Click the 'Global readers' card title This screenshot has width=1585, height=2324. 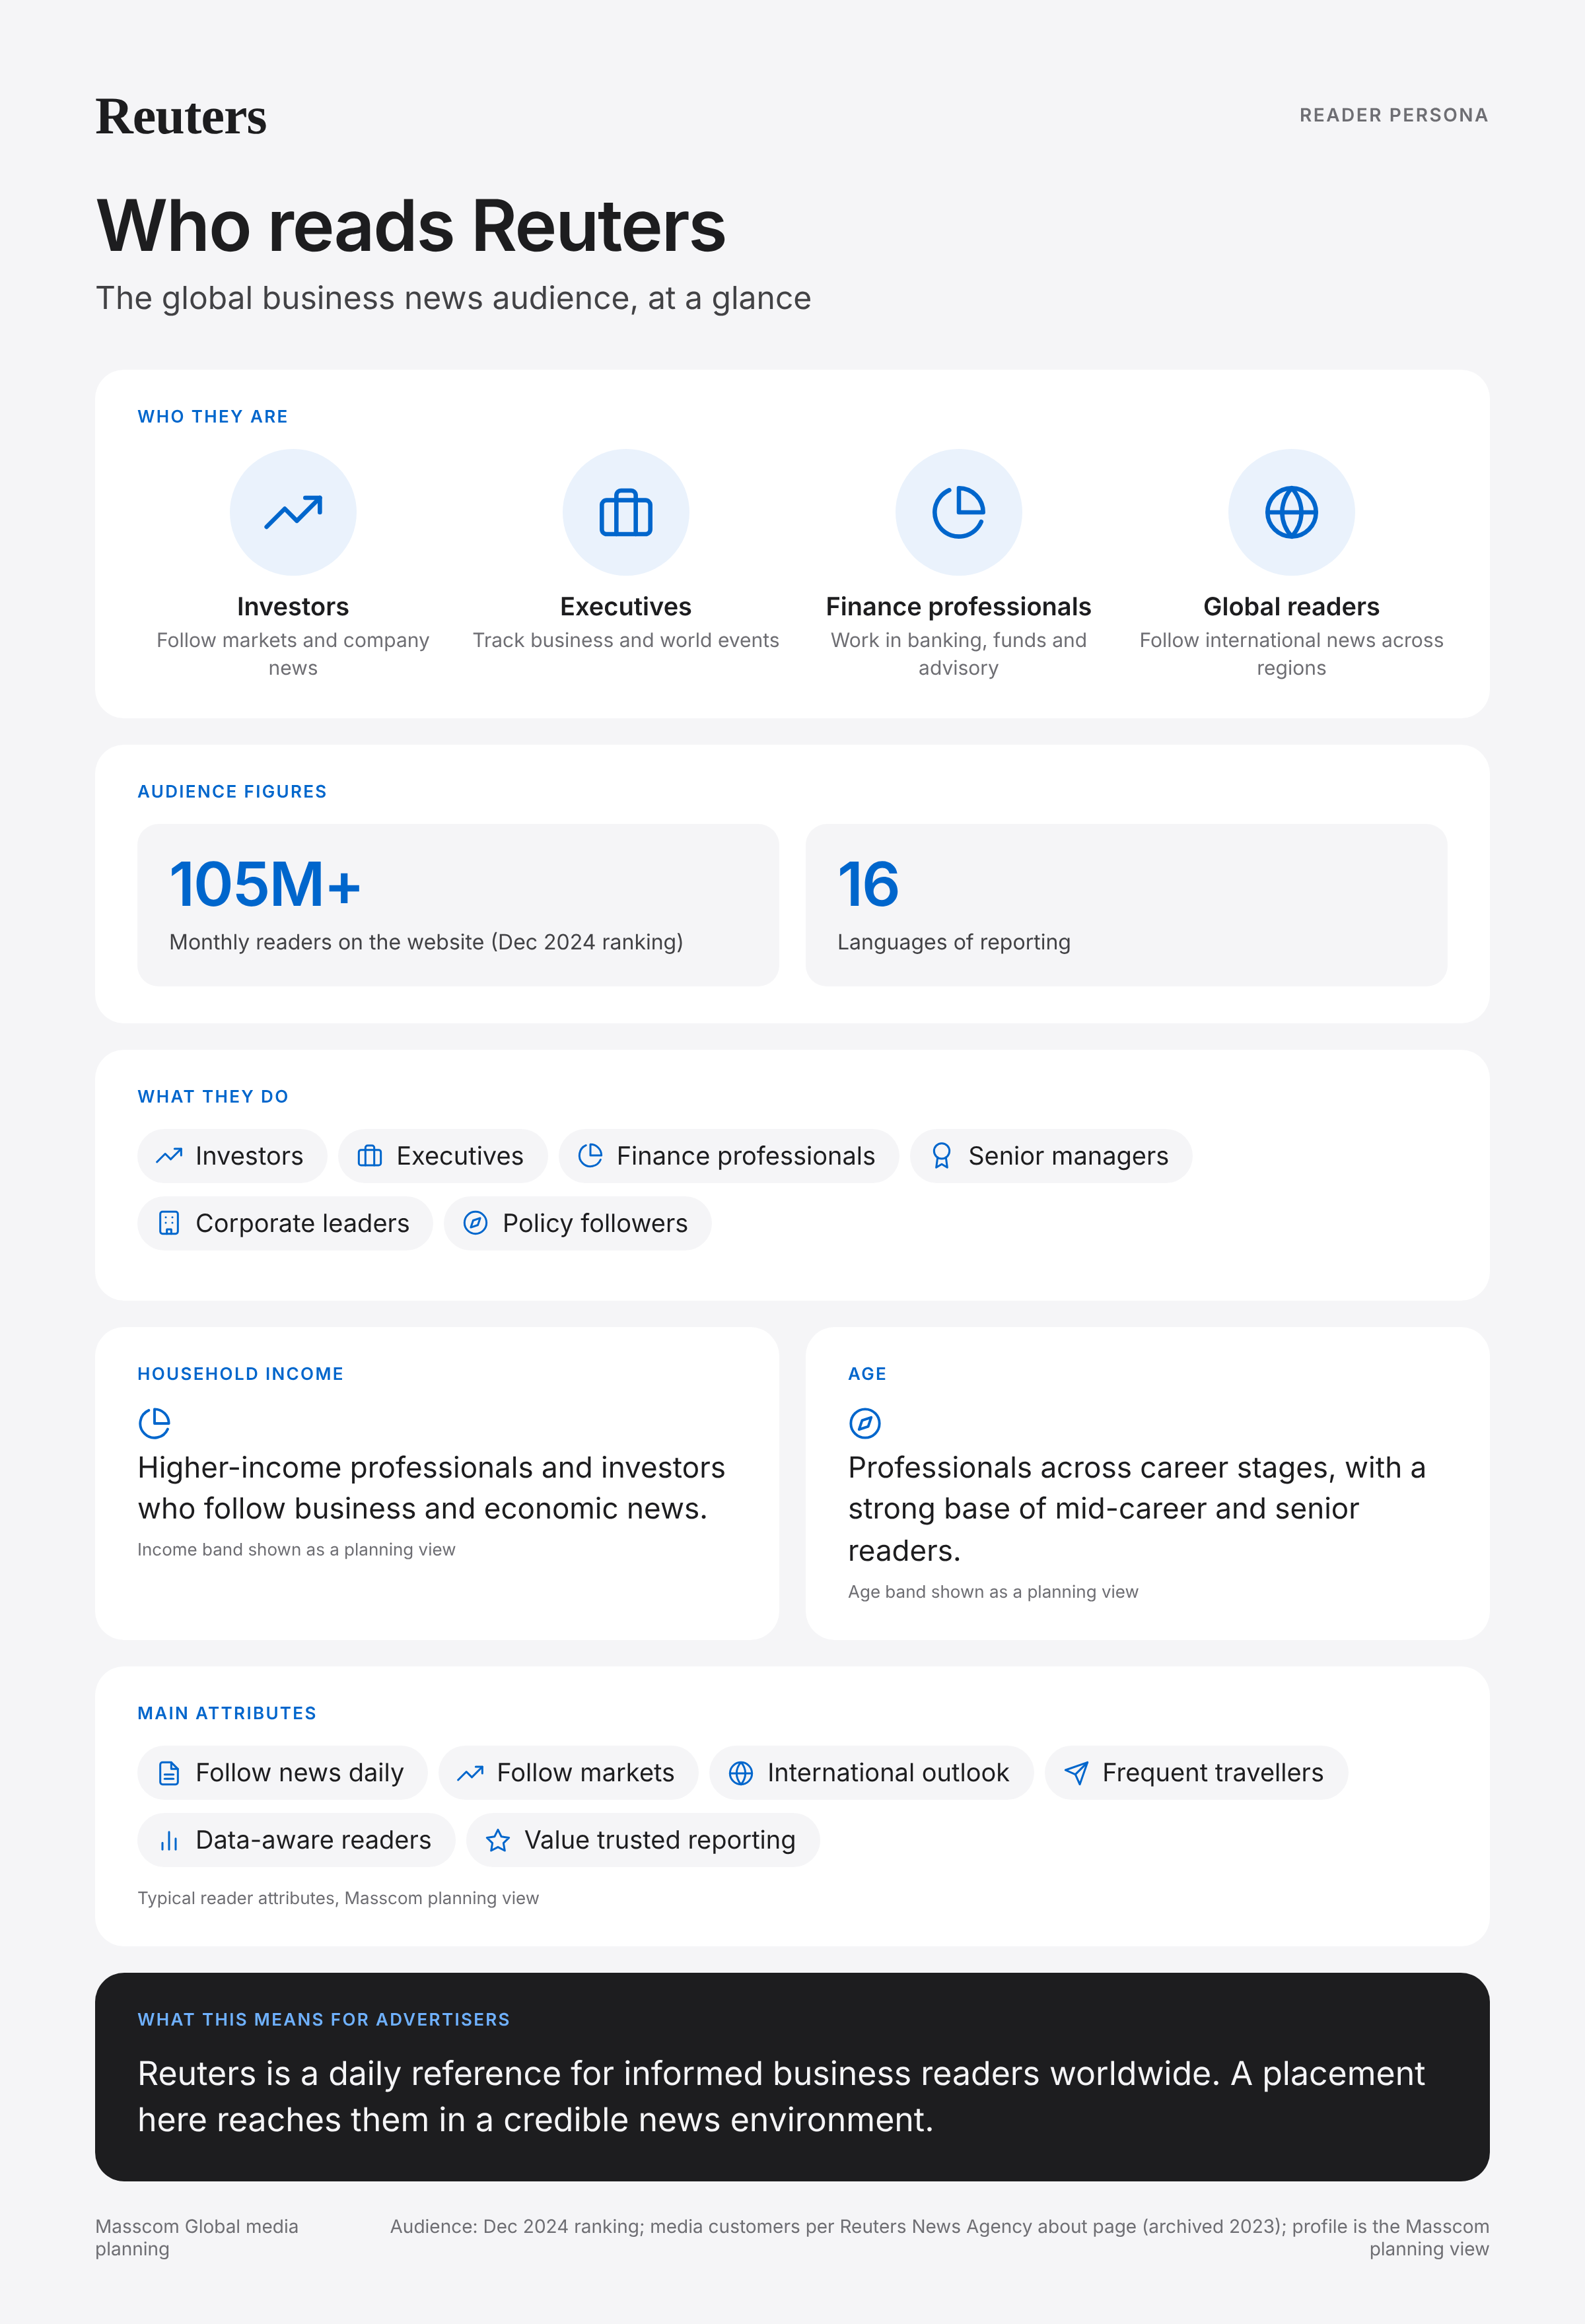point(1291,607)
